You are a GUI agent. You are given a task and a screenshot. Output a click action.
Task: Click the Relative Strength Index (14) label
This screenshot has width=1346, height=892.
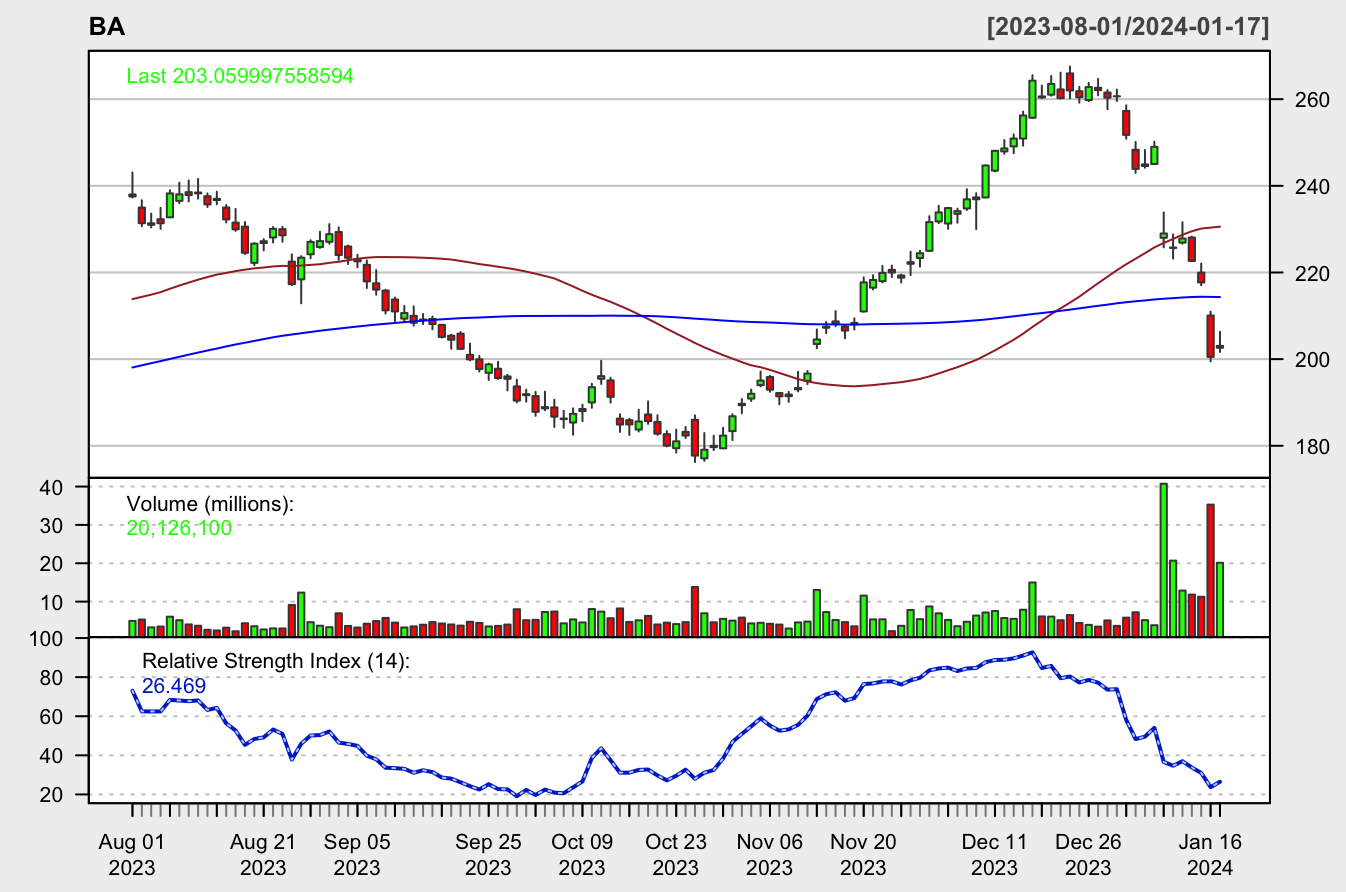click(276, 661)
